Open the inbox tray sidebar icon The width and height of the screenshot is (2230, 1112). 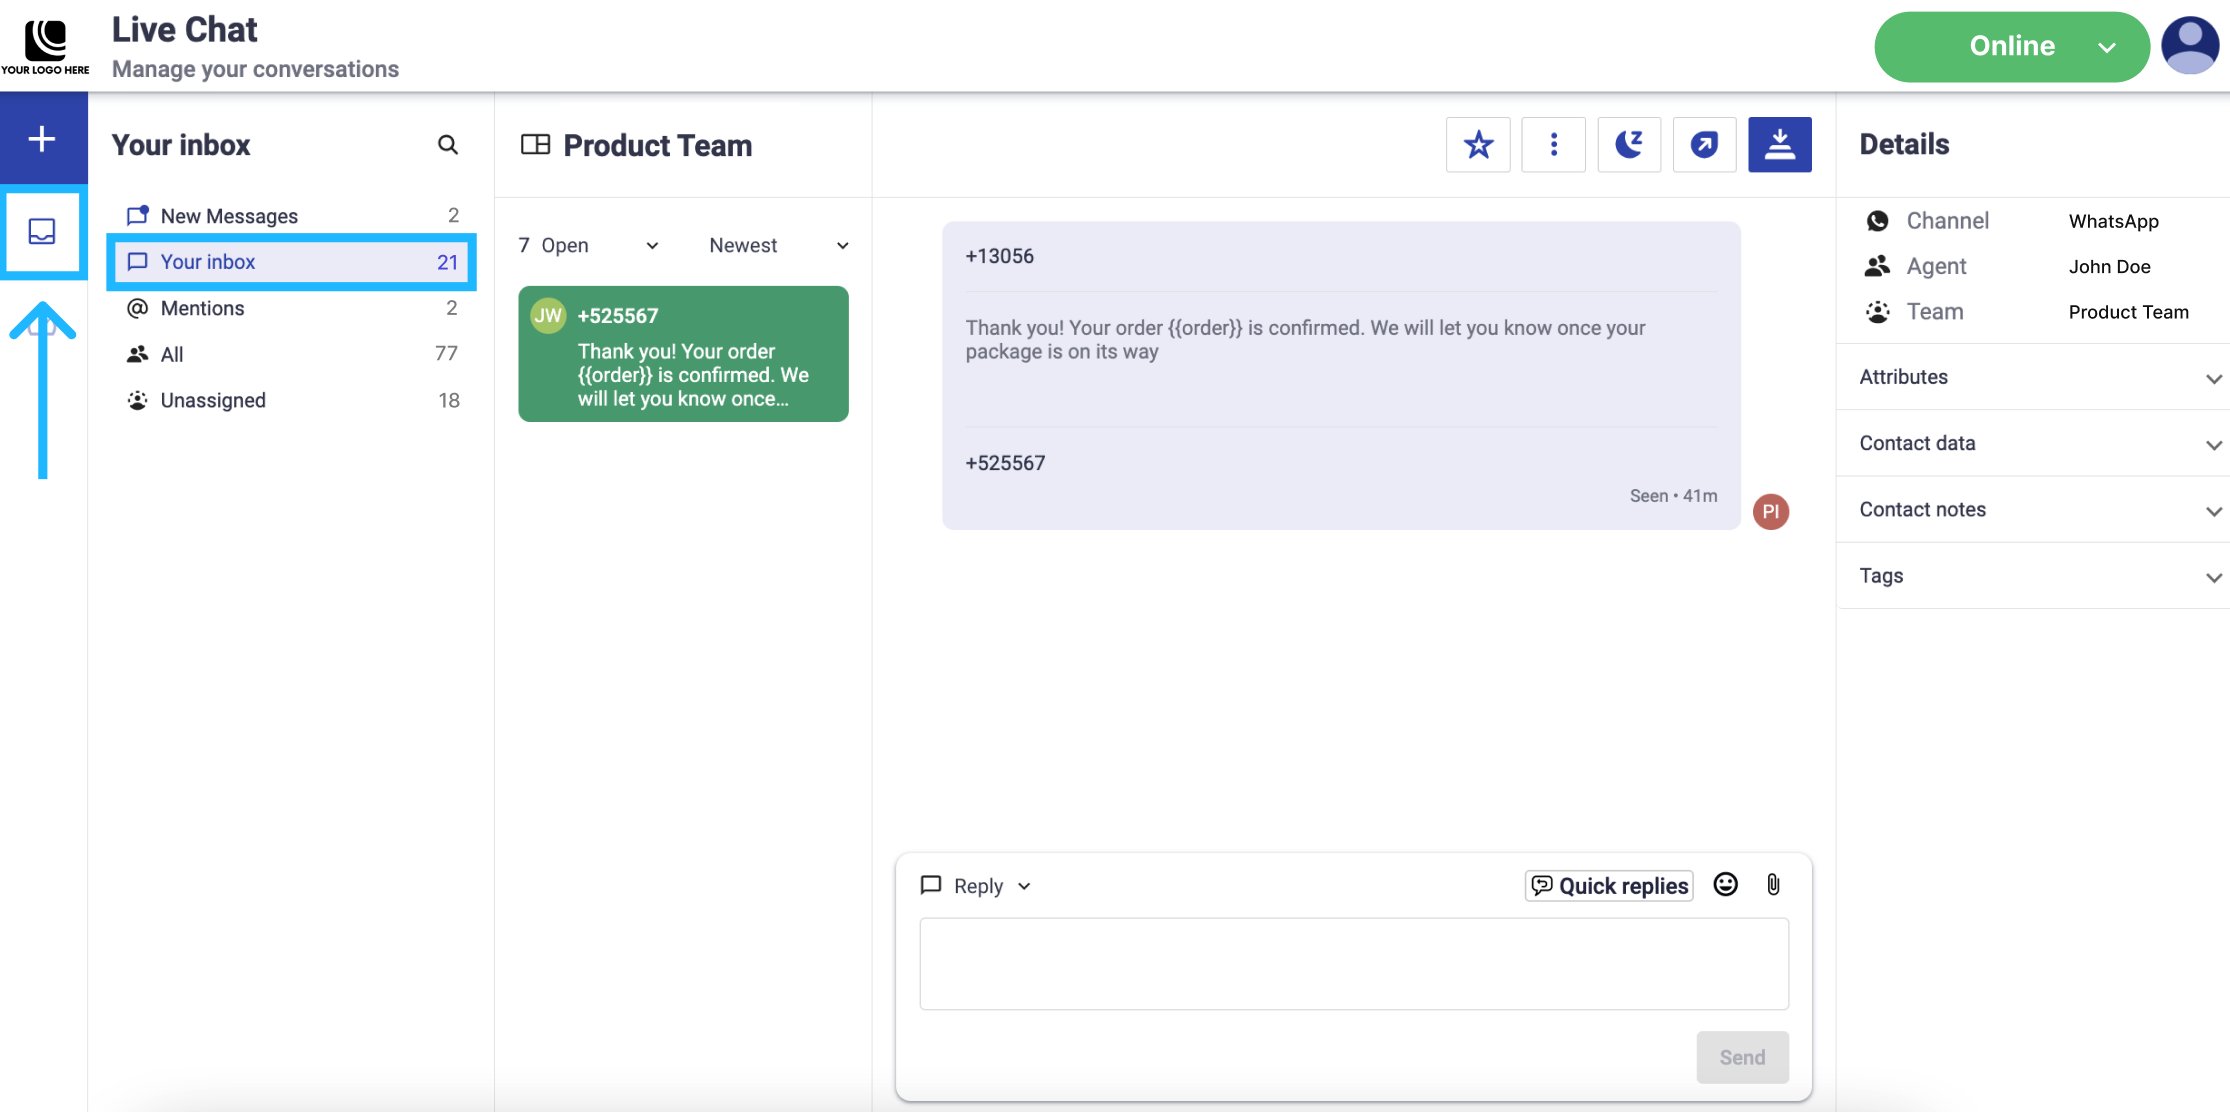[x=42, y=232]
